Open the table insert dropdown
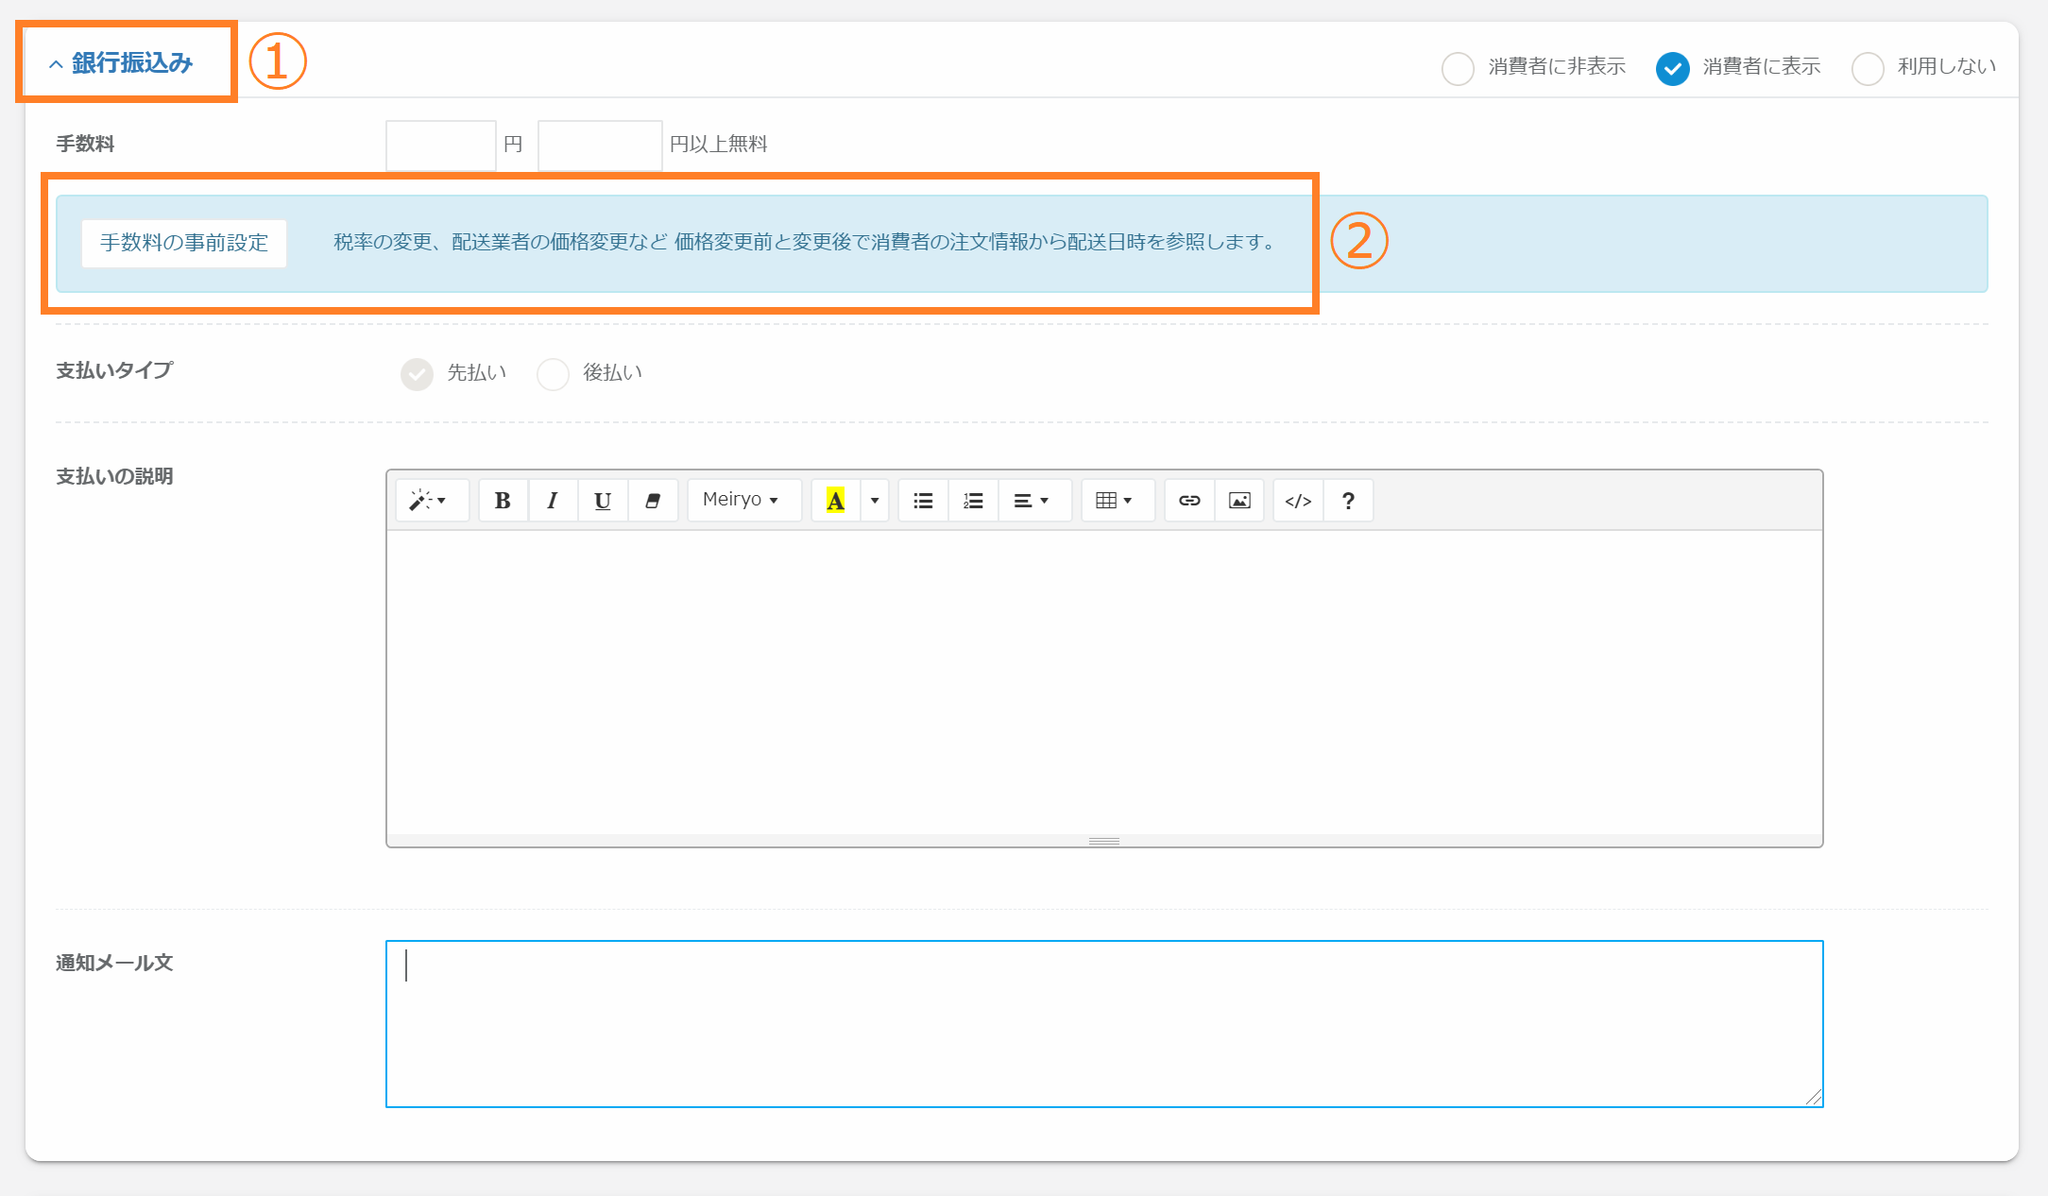Image resolution: width=2048 pixels, height=1196 pixels. [1114, 500]
